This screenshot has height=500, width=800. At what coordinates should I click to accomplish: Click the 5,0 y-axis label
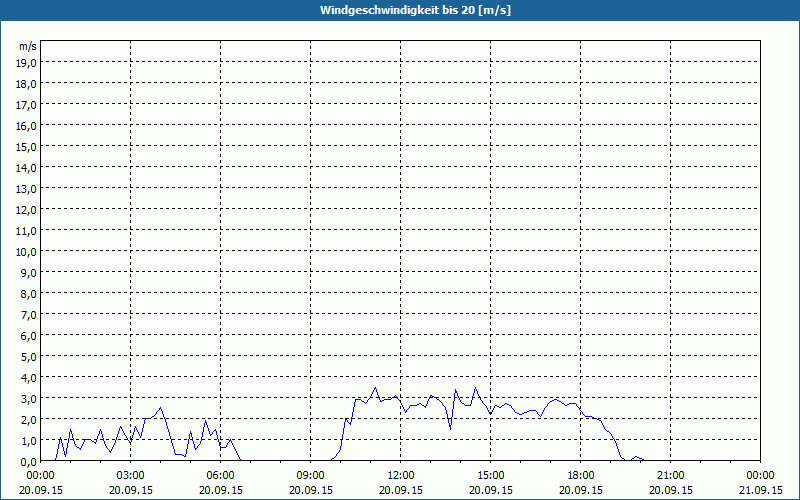tap(29, 357)
